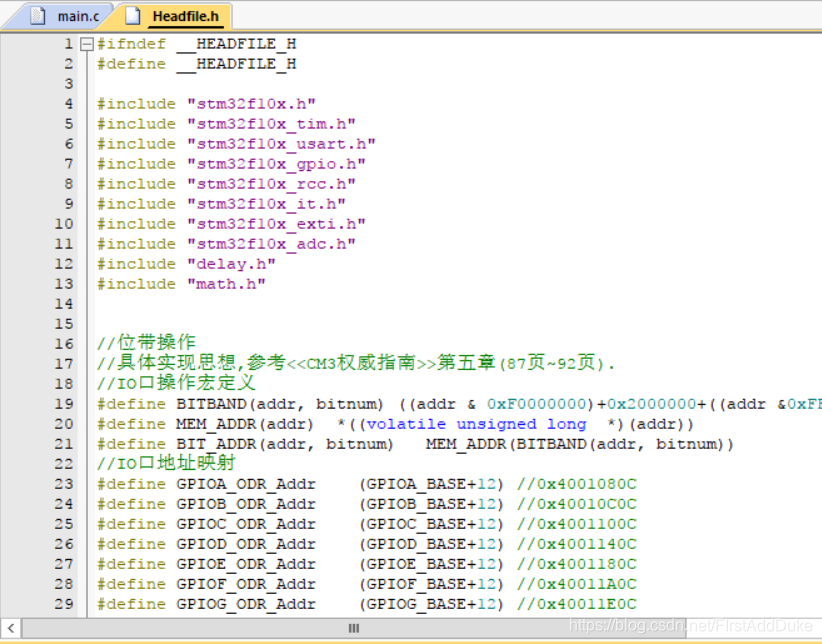The width and height of the screenshot is (822, 644).
Task: Click on "stm32f10x_rcc.h" include text
Action: tap(271, 184)
